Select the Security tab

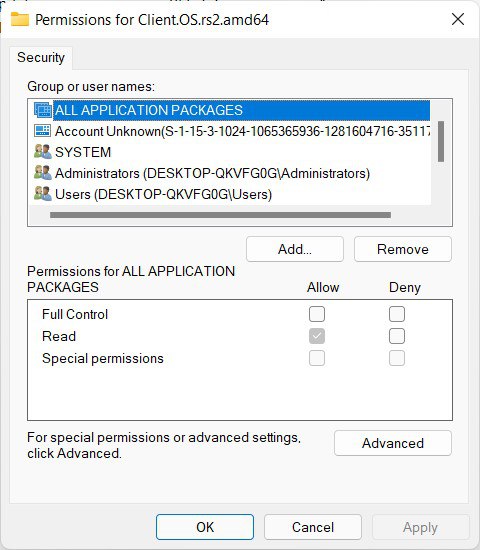41,58
